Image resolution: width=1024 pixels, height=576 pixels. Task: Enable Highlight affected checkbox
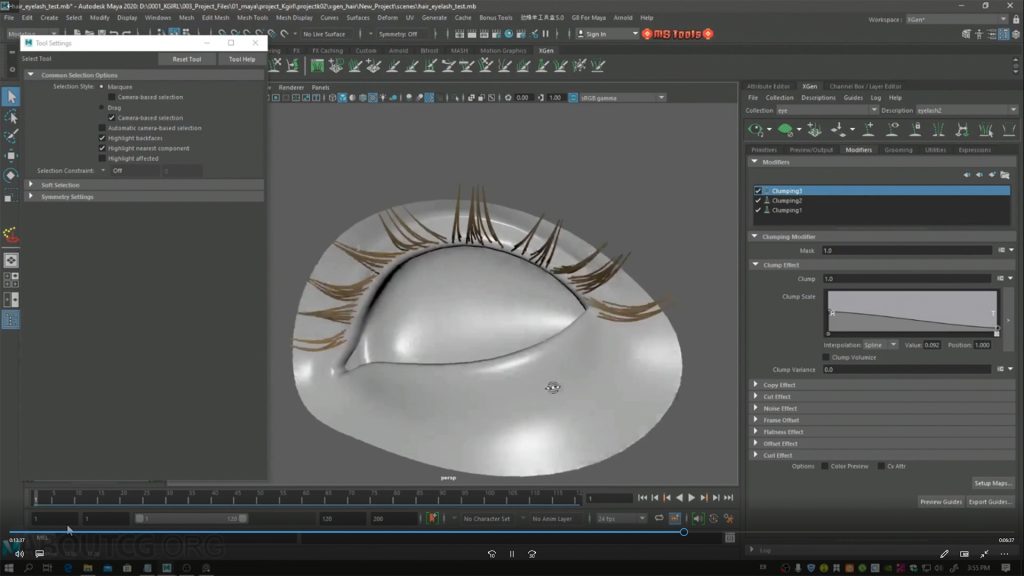102,158
